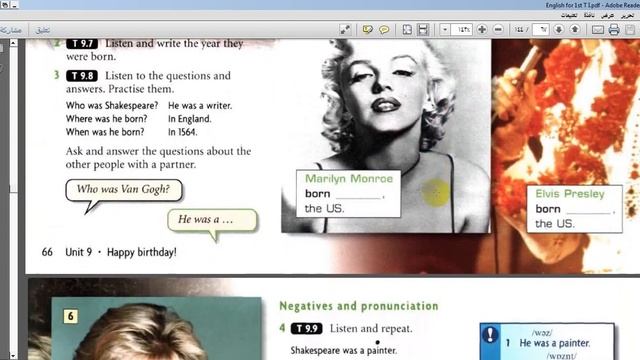
Task: Click the current page number field
Action: coord(541,29)
